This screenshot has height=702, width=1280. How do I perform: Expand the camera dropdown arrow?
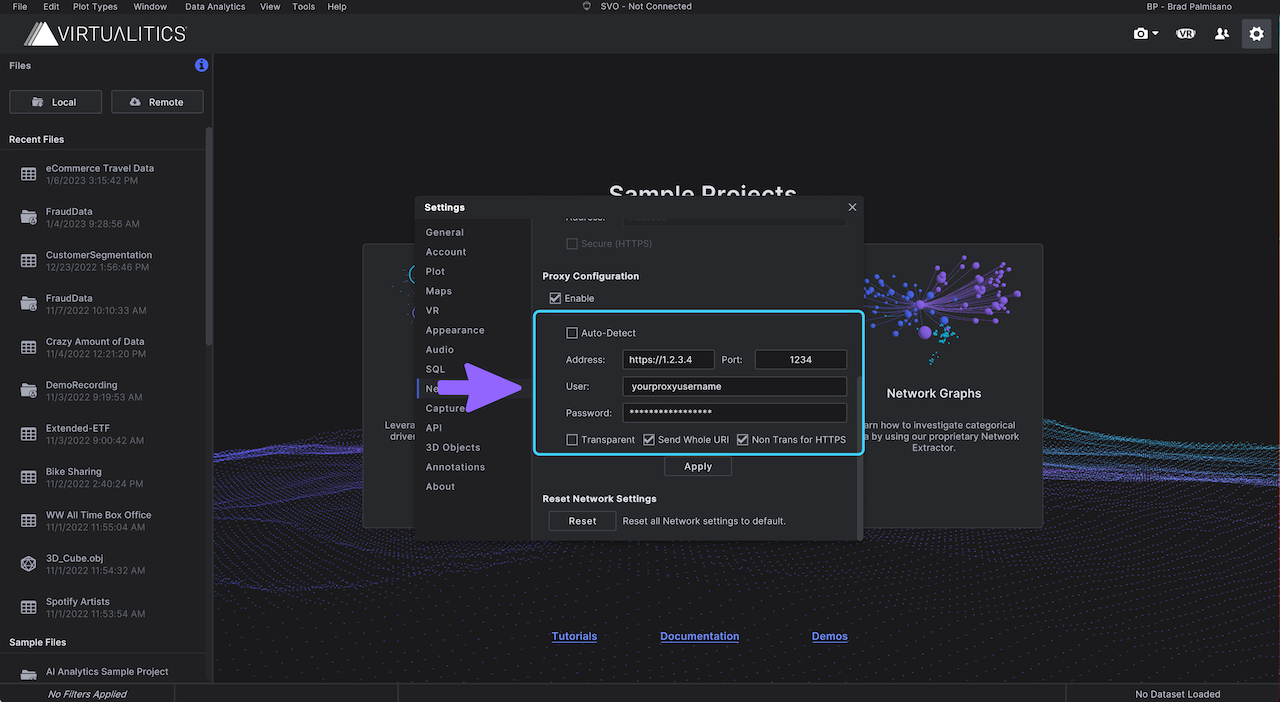point(1156,34)
